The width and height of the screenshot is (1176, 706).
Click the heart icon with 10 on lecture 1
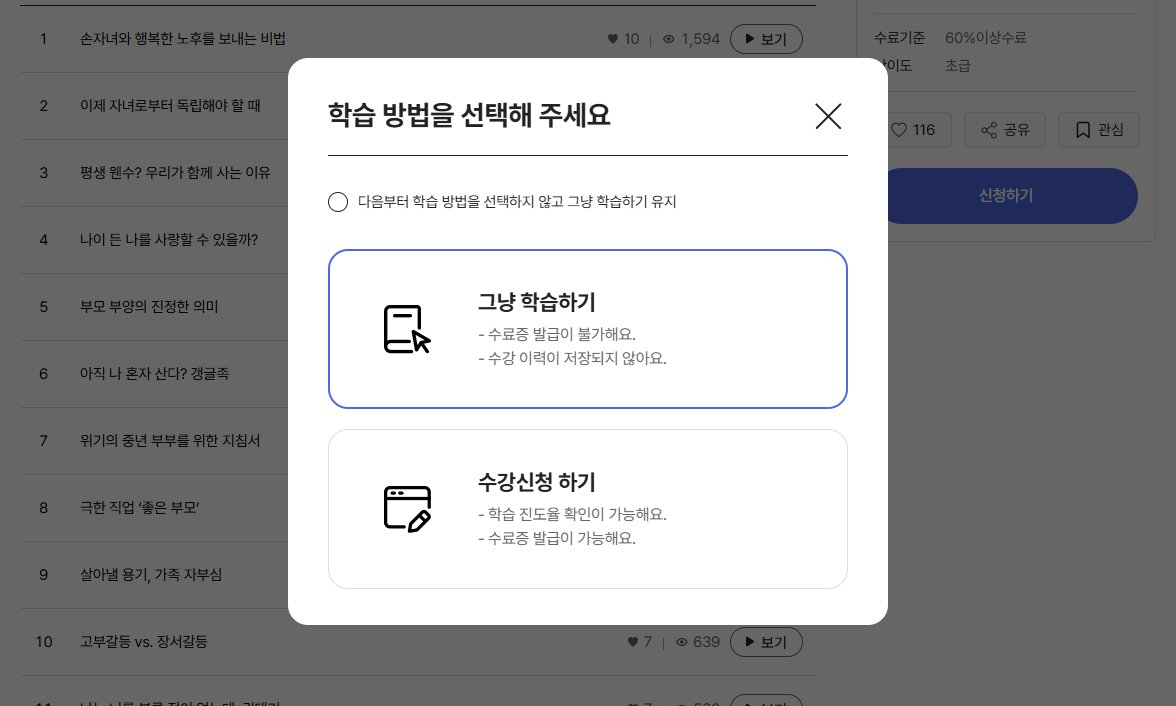(x=623, y=39)
